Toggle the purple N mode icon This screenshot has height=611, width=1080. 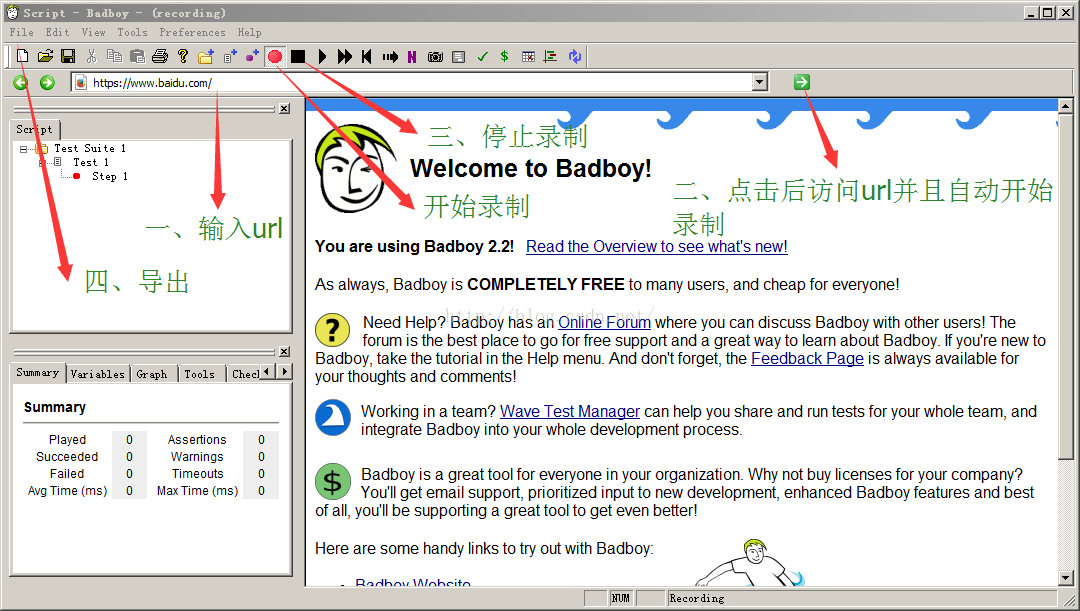[x=412, y=56]
